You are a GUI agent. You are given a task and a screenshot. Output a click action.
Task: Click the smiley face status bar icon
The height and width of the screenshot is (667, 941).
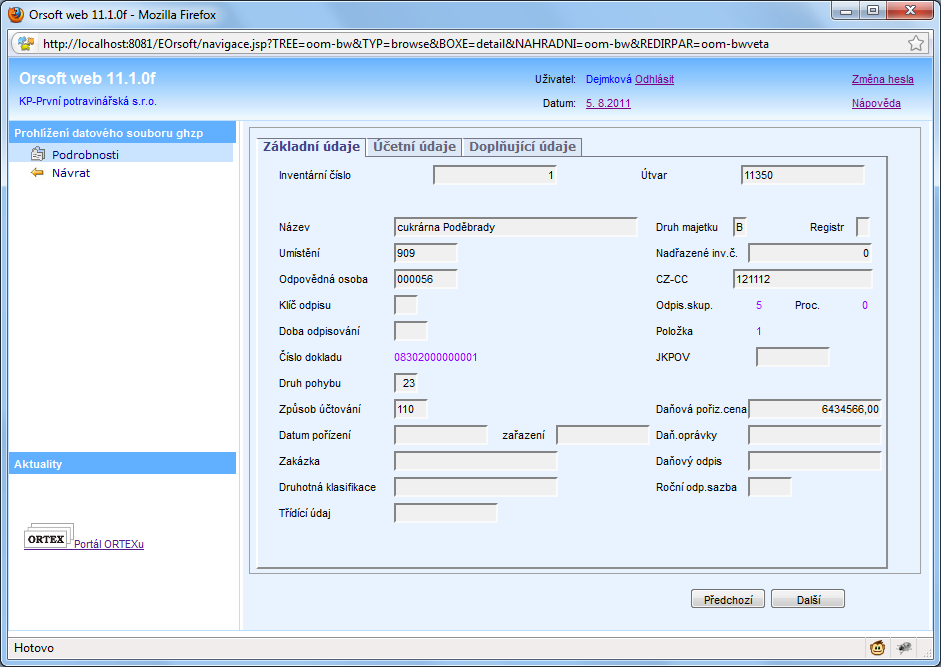pyautogui.click(x=877, y=648)
